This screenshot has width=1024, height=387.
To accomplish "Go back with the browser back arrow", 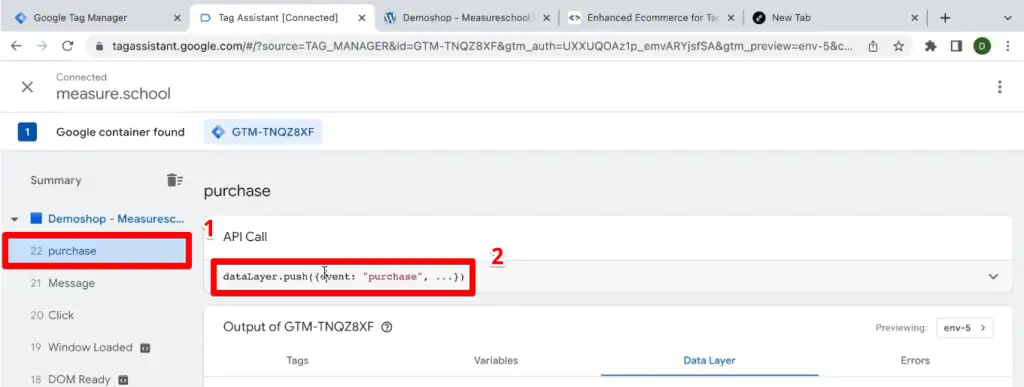I will tap(16, 46).
